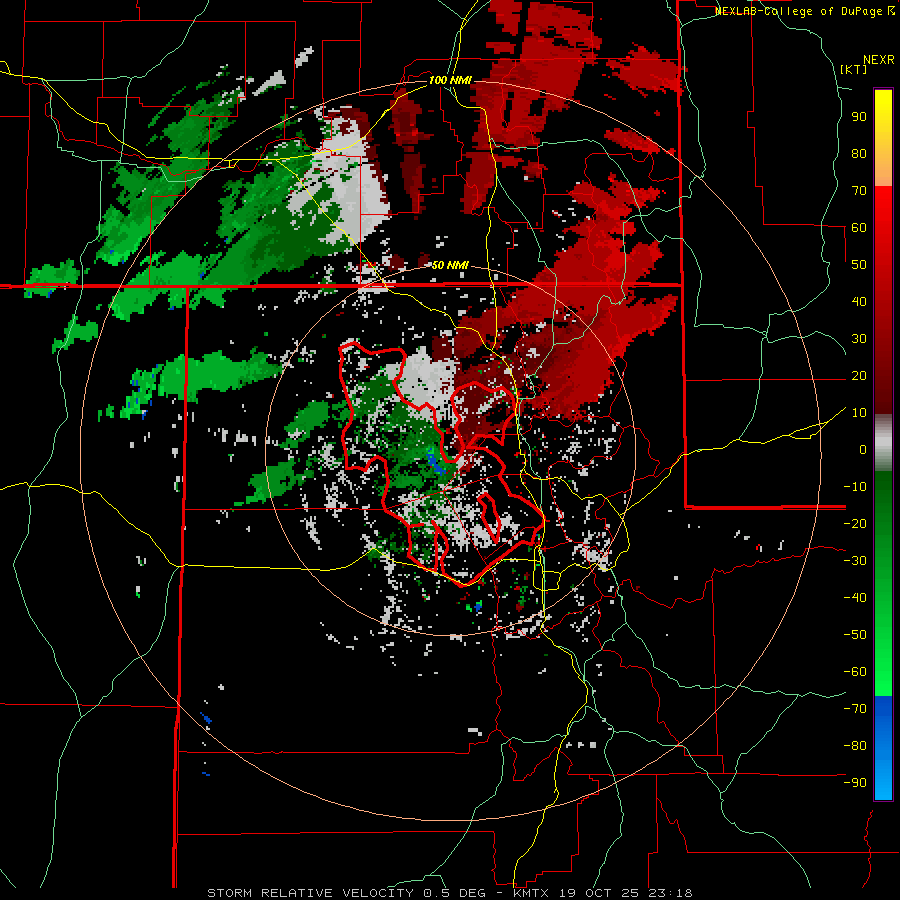Click the -80 value on the velocity scale

coord(855,746)
